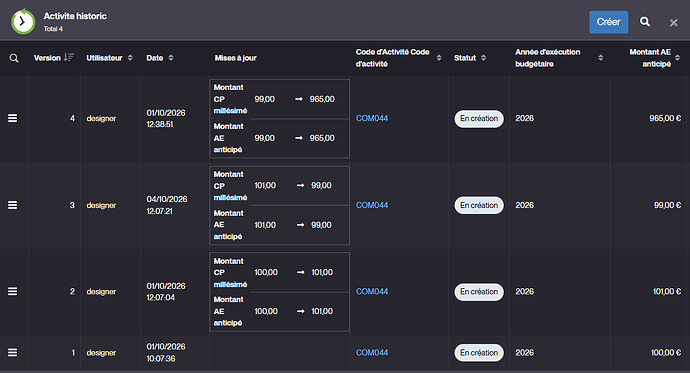The width and height of the screenshot is (690, 373).
Task: Click amount 101,00 € in last column
Action: [667, 292]
